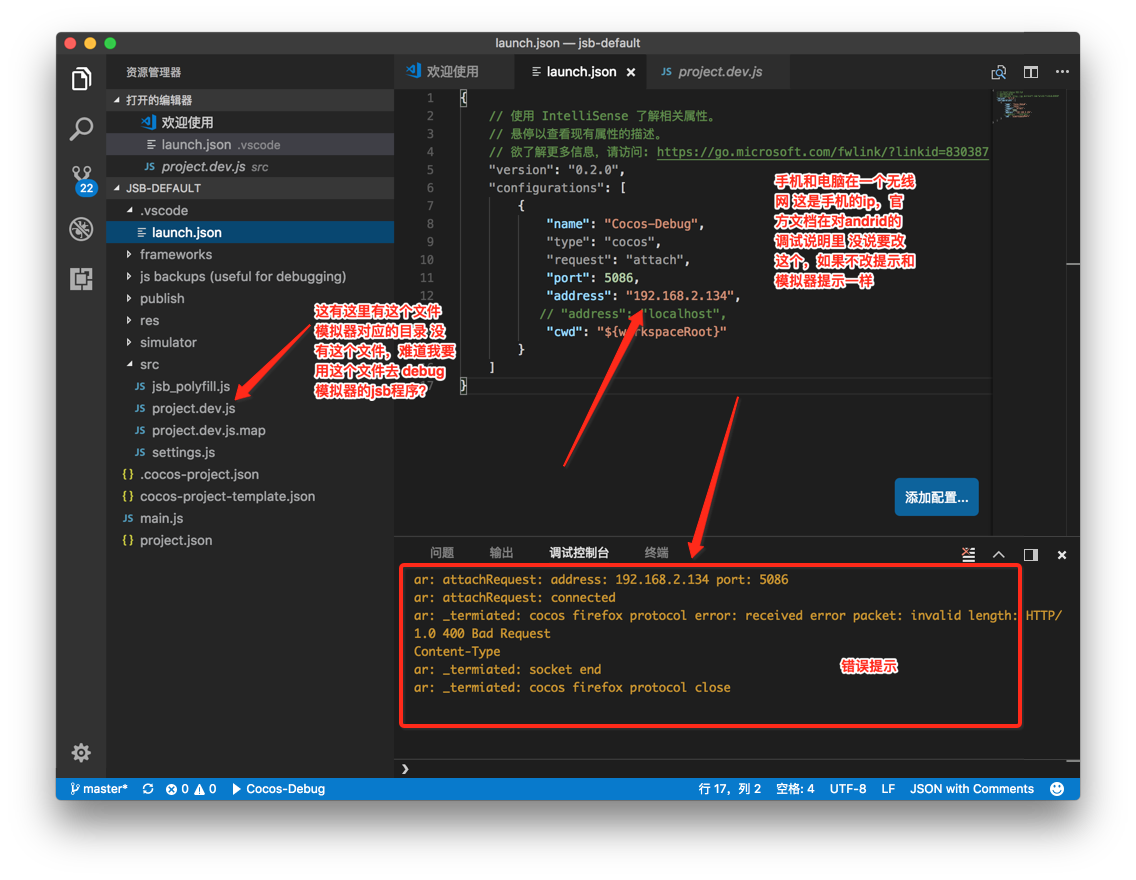The image size is (1136, 880).
Task: Open the editor more actions ellipsis
Action: click(x=1062, y=72)
